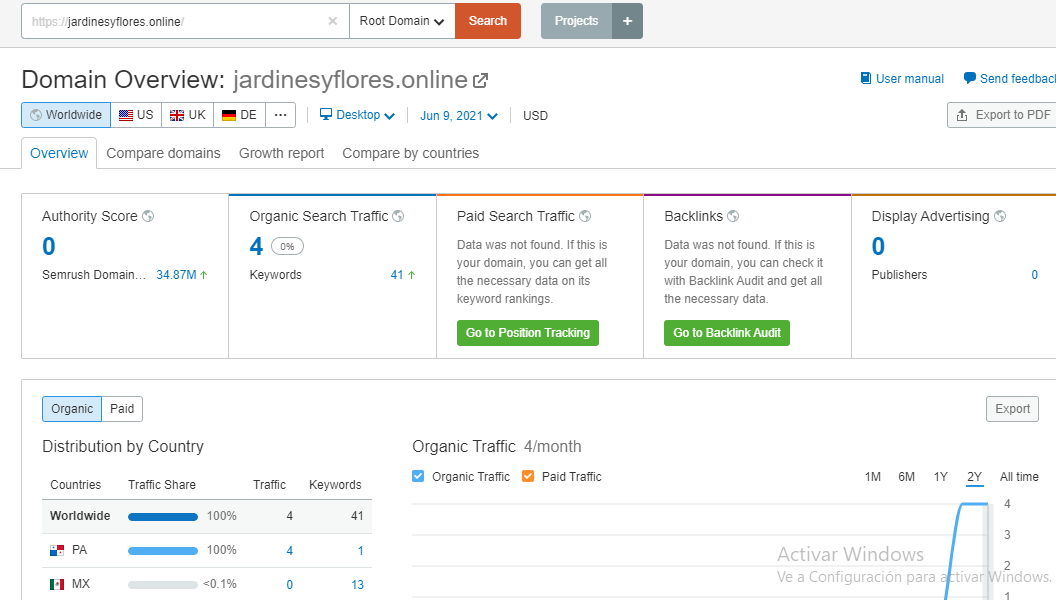Click MX keywords value 13

click(358, 585)
